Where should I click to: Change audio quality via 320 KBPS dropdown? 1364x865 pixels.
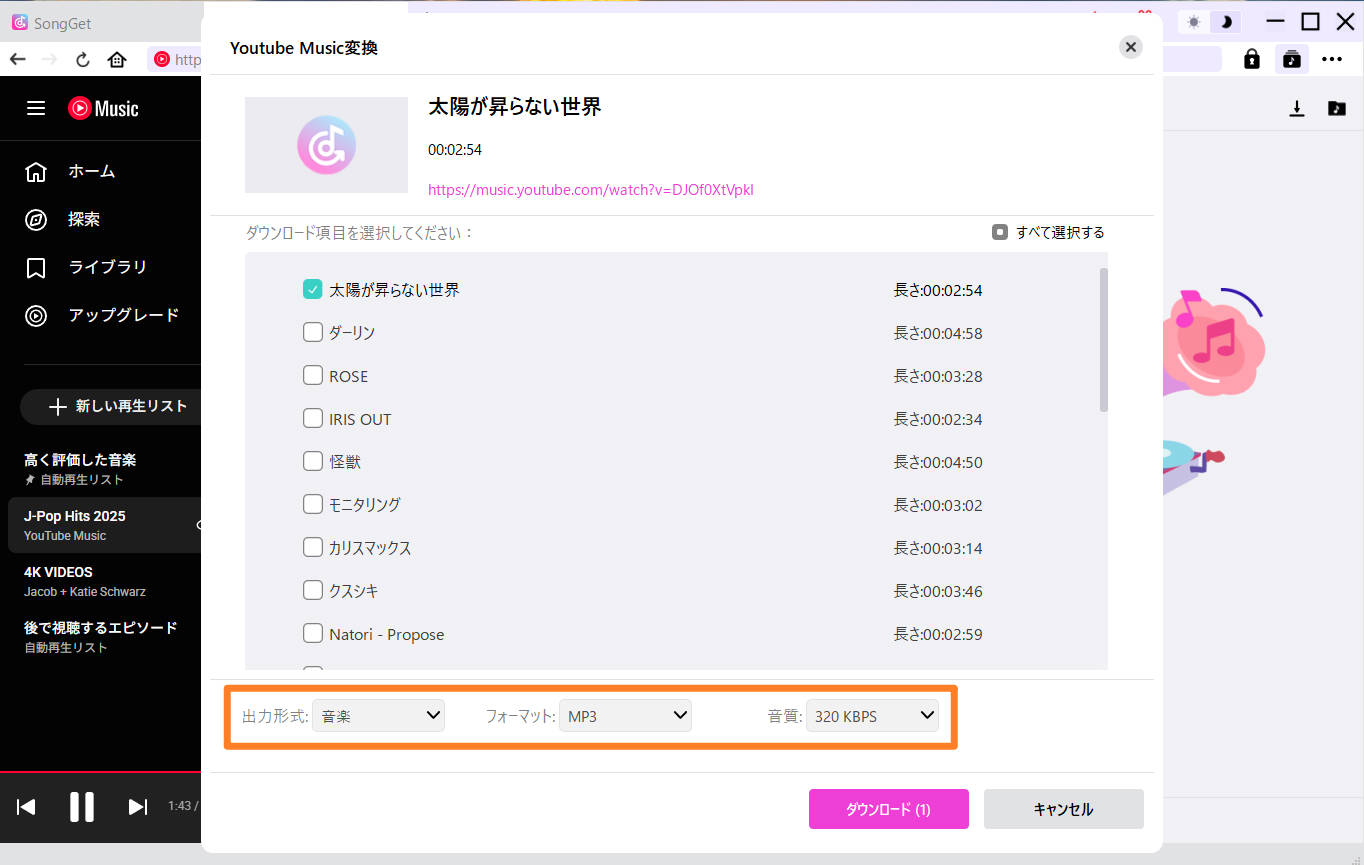coord(872,715)
